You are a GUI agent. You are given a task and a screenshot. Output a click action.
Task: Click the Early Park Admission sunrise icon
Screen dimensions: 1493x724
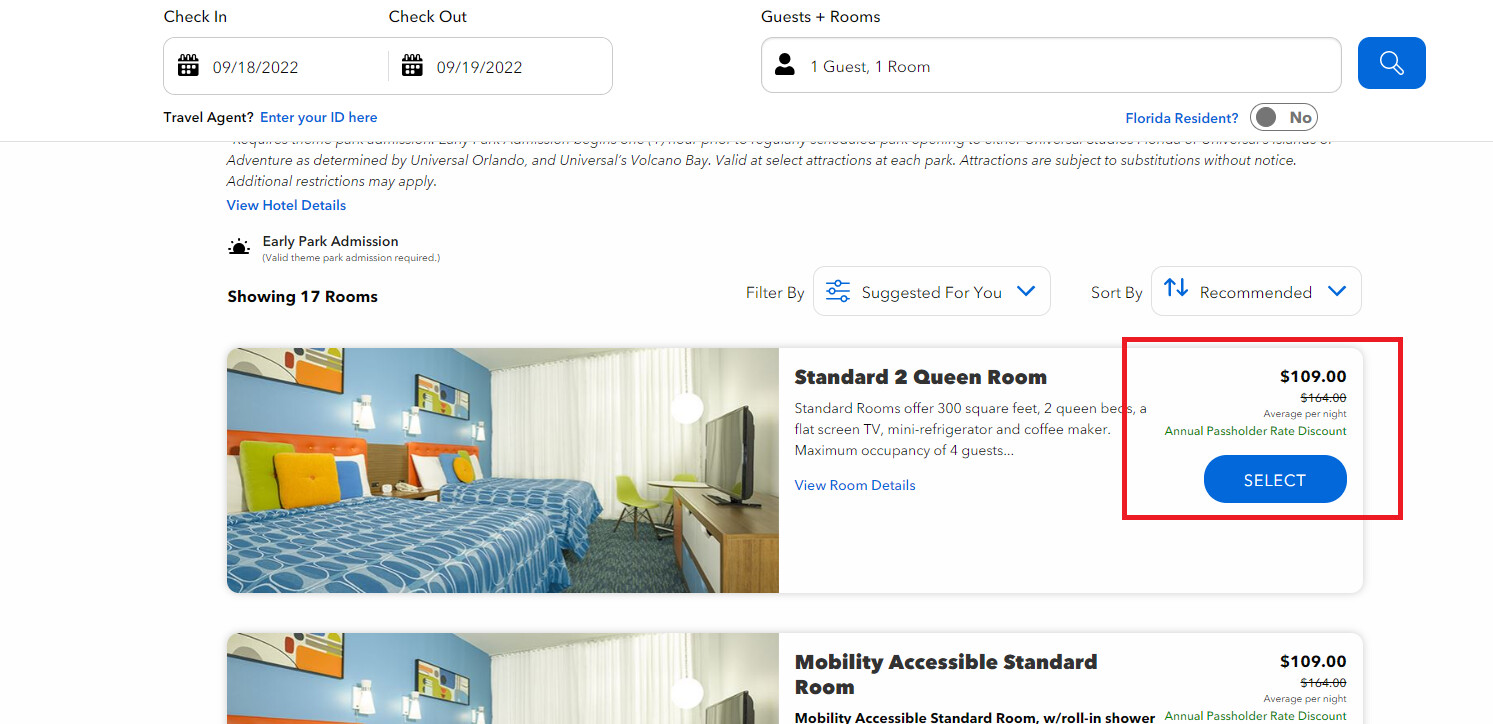tap(239, 247)
